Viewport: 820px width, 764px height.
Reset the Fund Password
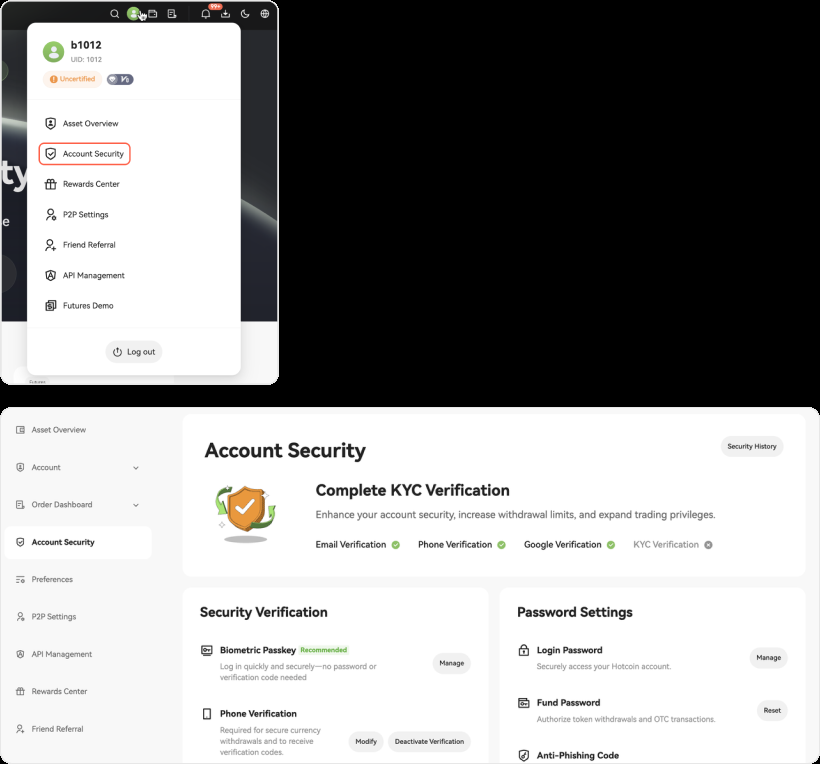pyautogui.click(x=772, y=711)
